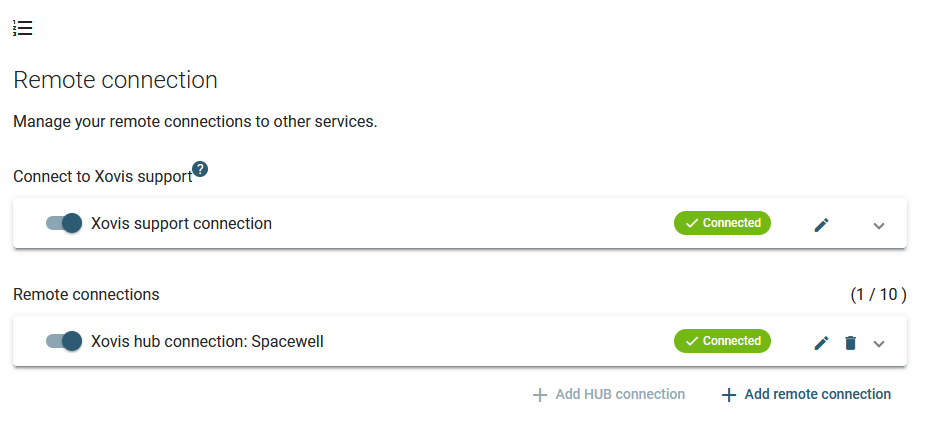Toggle off the Xovis support connection switch
This screenshot has height=421, width=928.
(x=64, y=223)
